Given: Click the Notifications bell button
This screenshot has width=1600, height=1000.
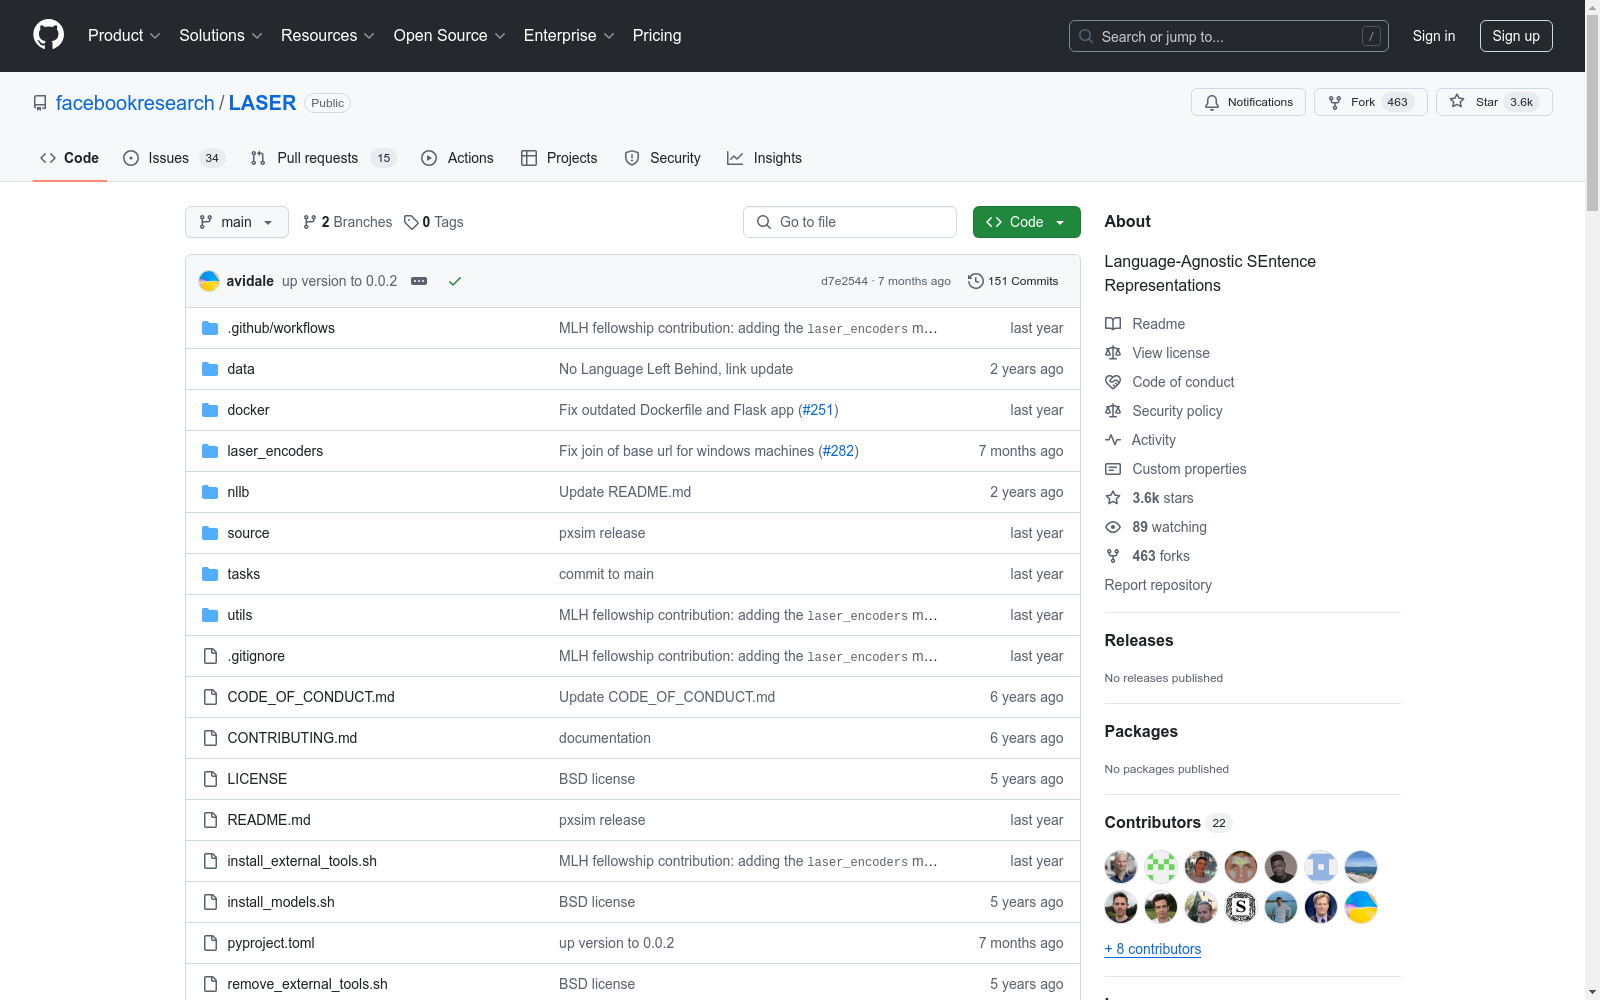Looking at the screenshot, I should [x=1248, y=102].
